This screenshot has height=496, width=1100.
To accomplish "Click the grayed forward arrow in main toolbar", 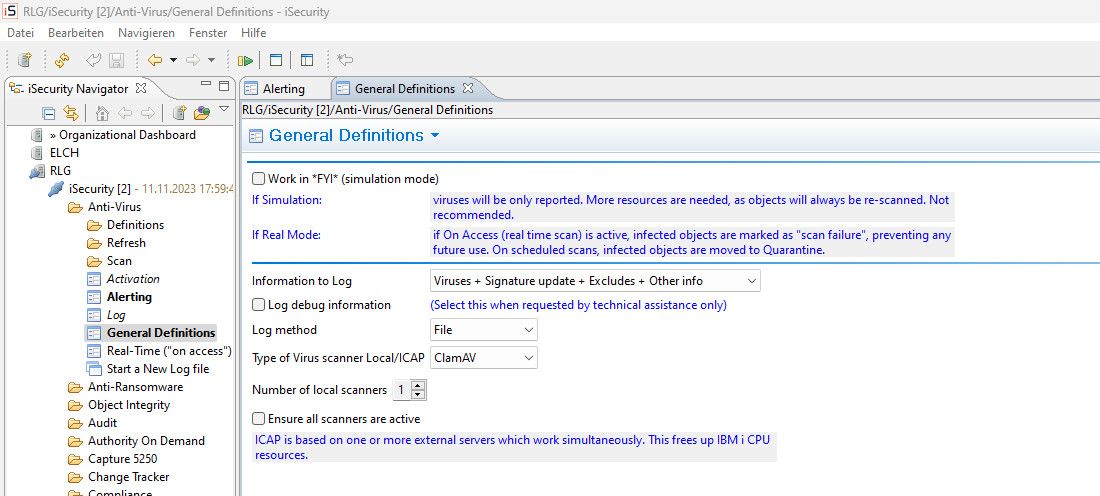I will click(x=193, y=60).
